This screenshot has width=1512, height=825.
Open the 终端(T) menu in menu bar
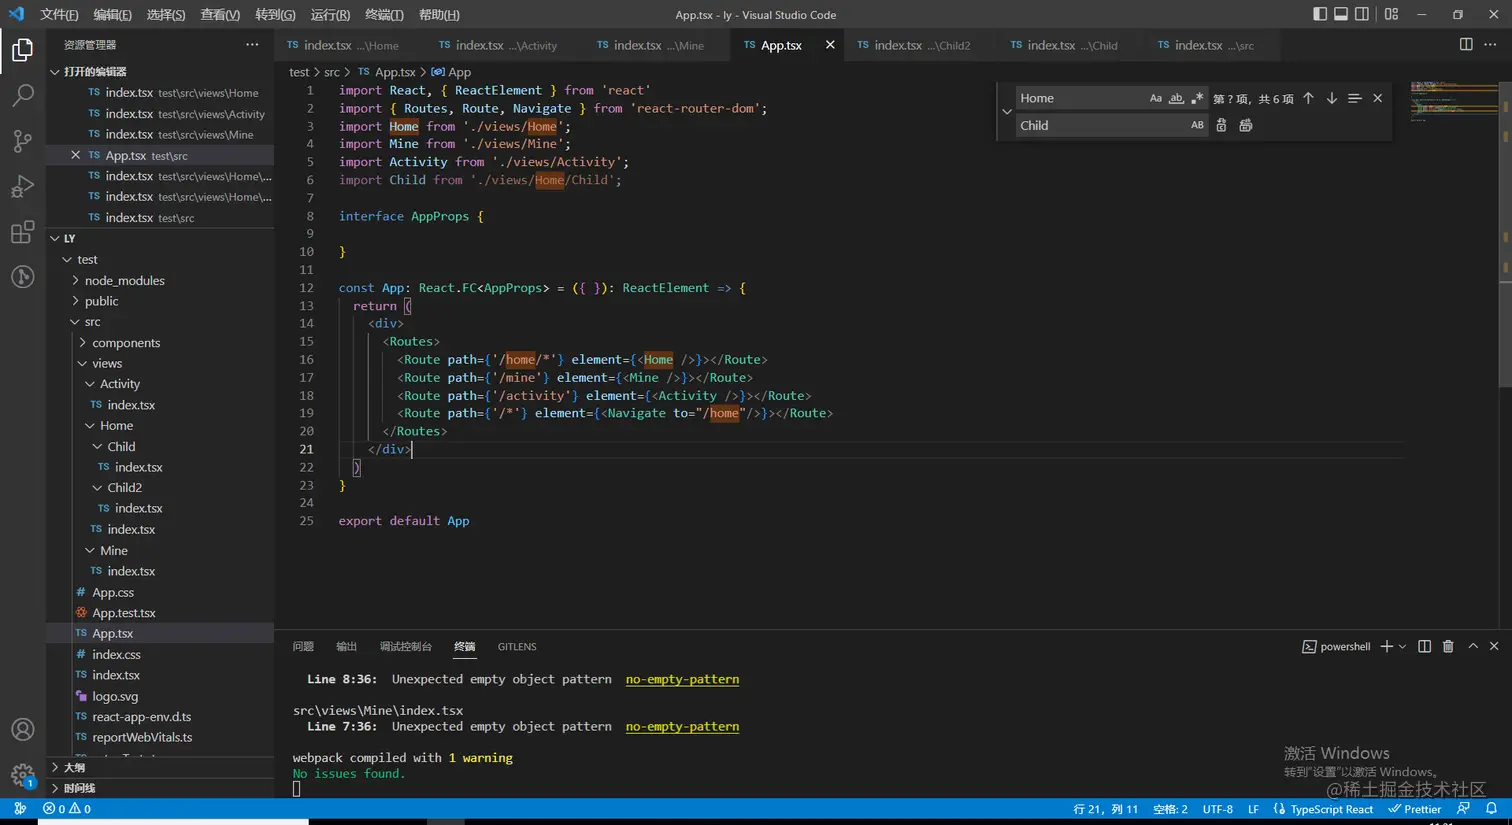(x=384, y=14)
